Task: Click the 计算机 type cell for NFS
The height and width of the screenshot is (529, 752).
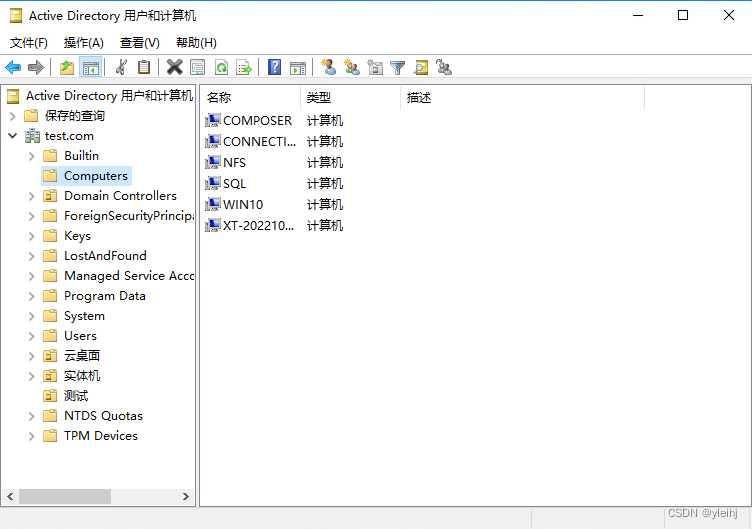Action: 325,162
